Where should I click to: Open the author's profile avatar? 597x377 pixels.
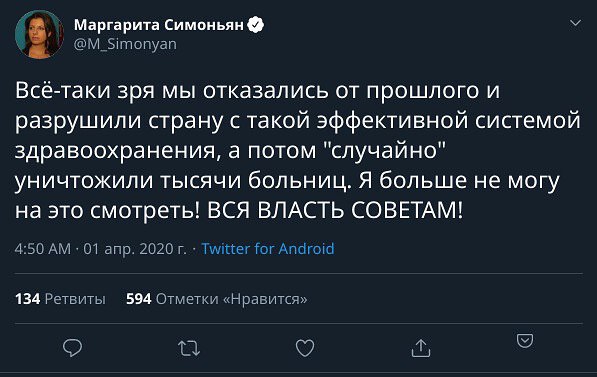[x=39, y=34]
